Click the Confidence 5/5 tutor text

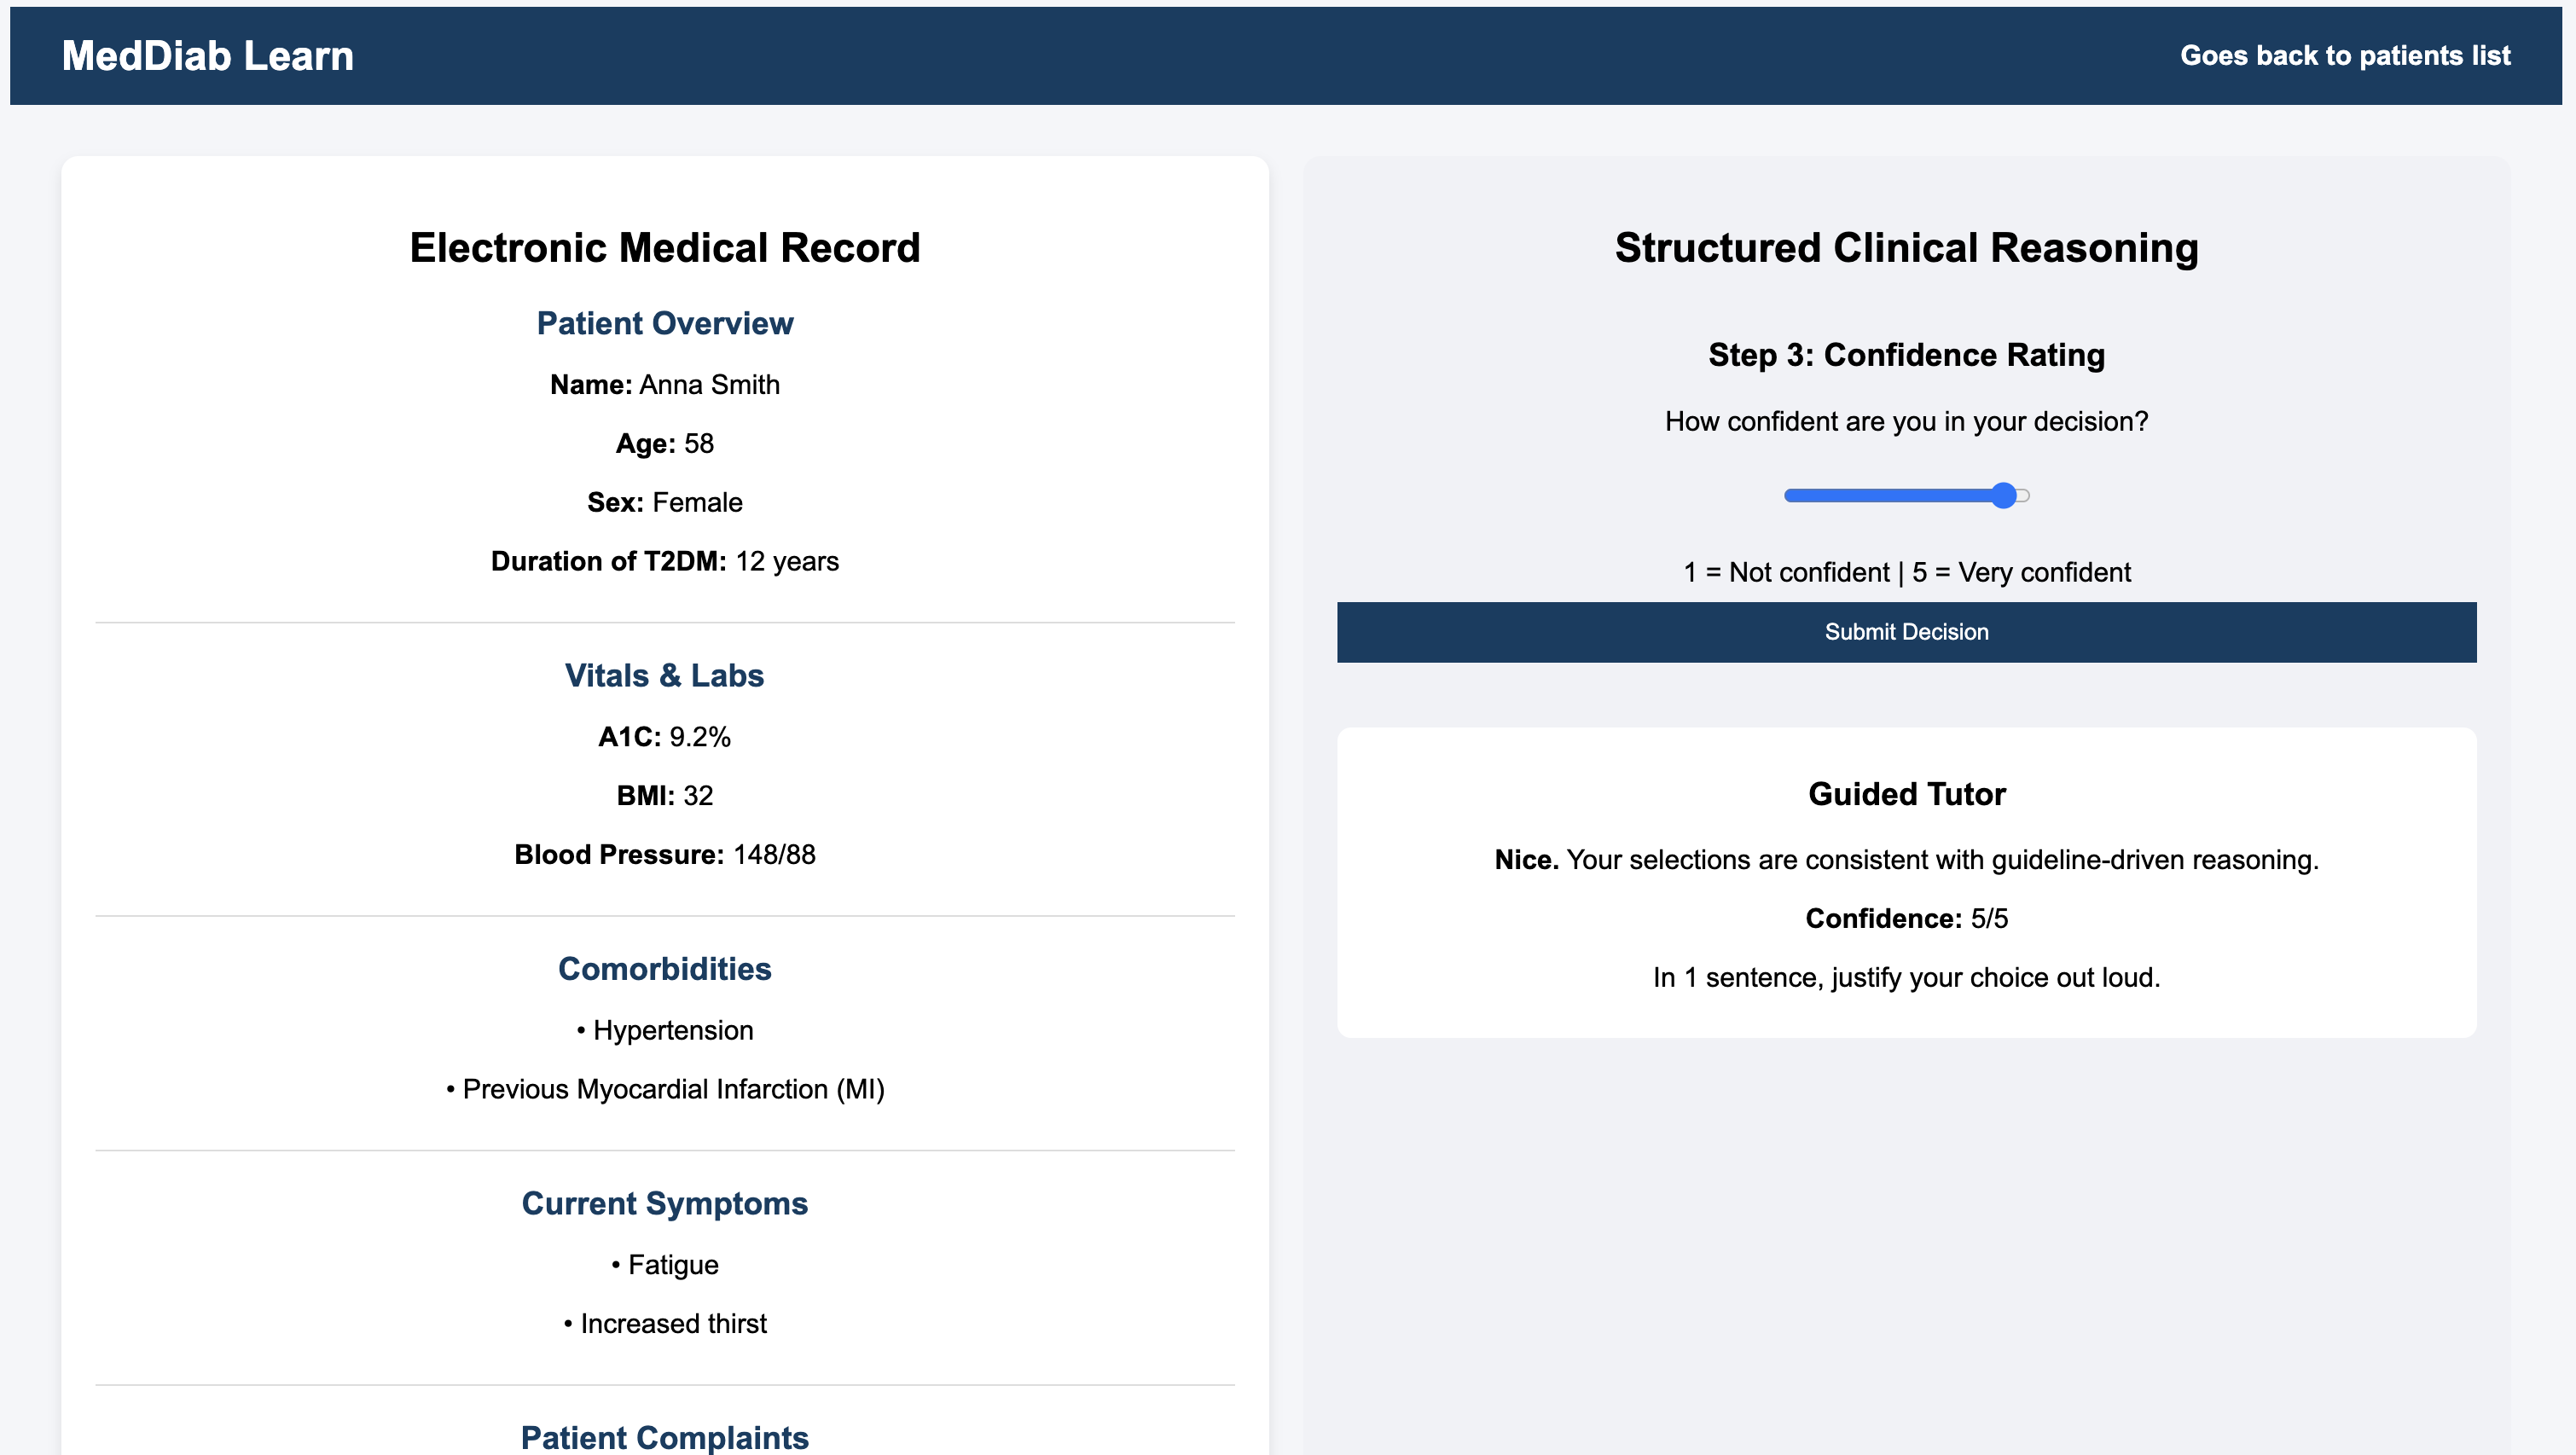pyautogui.click(x=1906, y=918)
